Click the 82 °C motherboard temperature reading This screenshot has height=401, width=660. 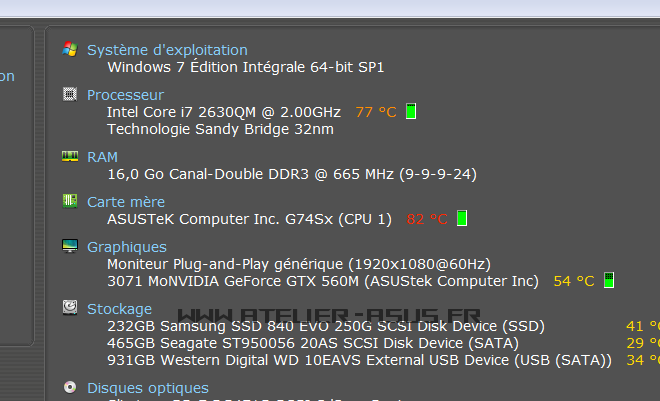pos(427,218)
